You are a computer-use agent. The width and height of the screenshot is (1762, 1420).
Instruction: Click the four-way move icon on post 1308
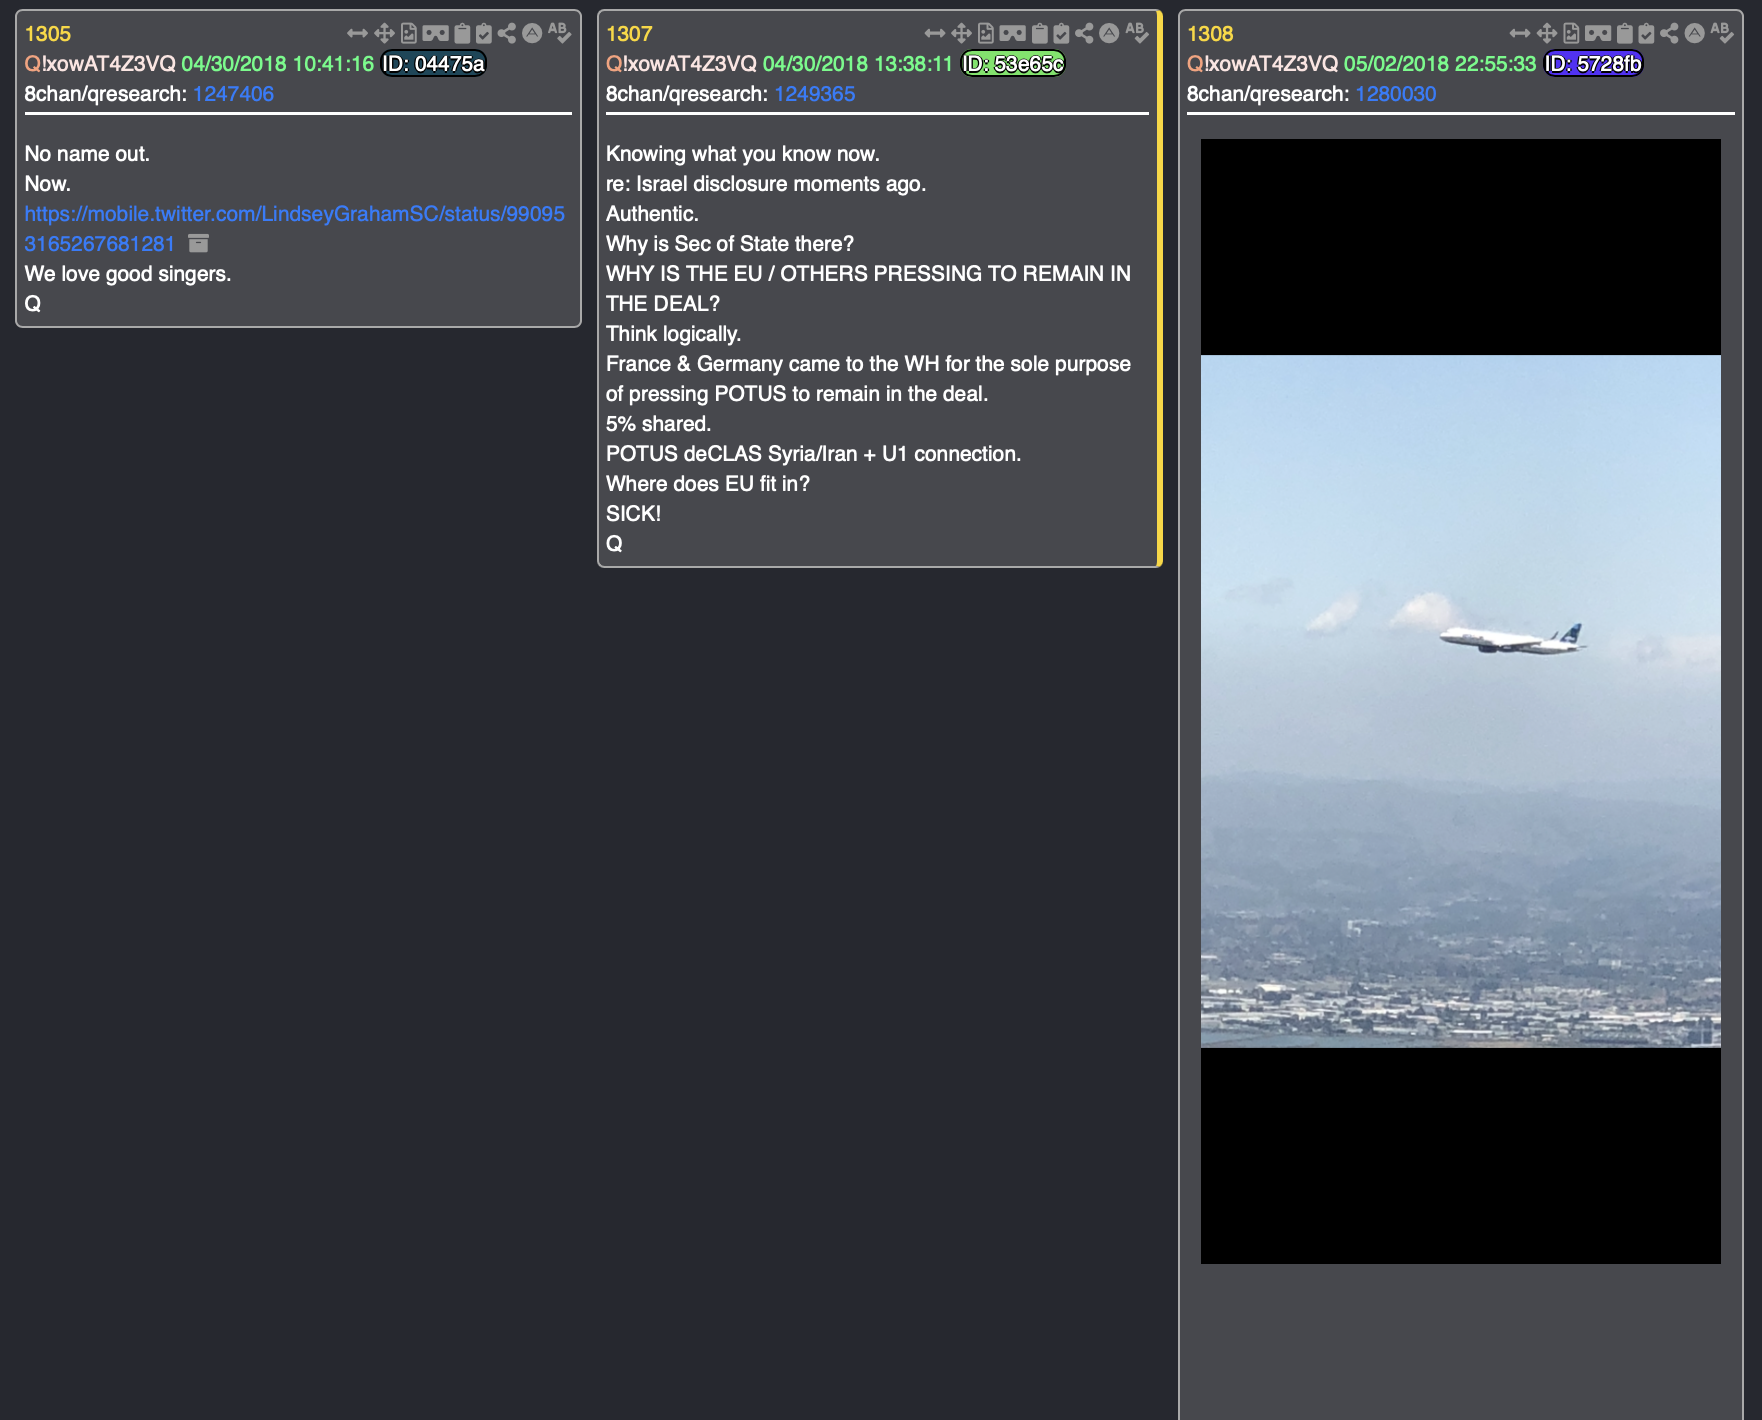click(x=1547, y=33)
